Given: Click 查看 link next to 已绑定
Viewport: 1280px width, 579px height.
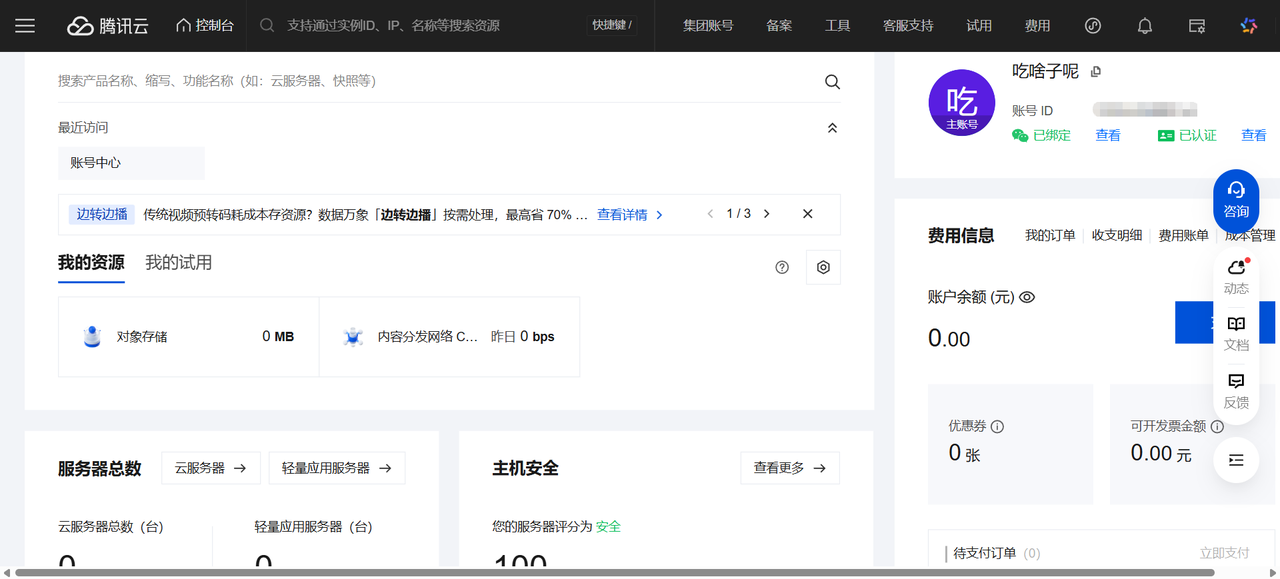Looking at the screenshot, I should pyautogui.click(x=1108, y=135).
